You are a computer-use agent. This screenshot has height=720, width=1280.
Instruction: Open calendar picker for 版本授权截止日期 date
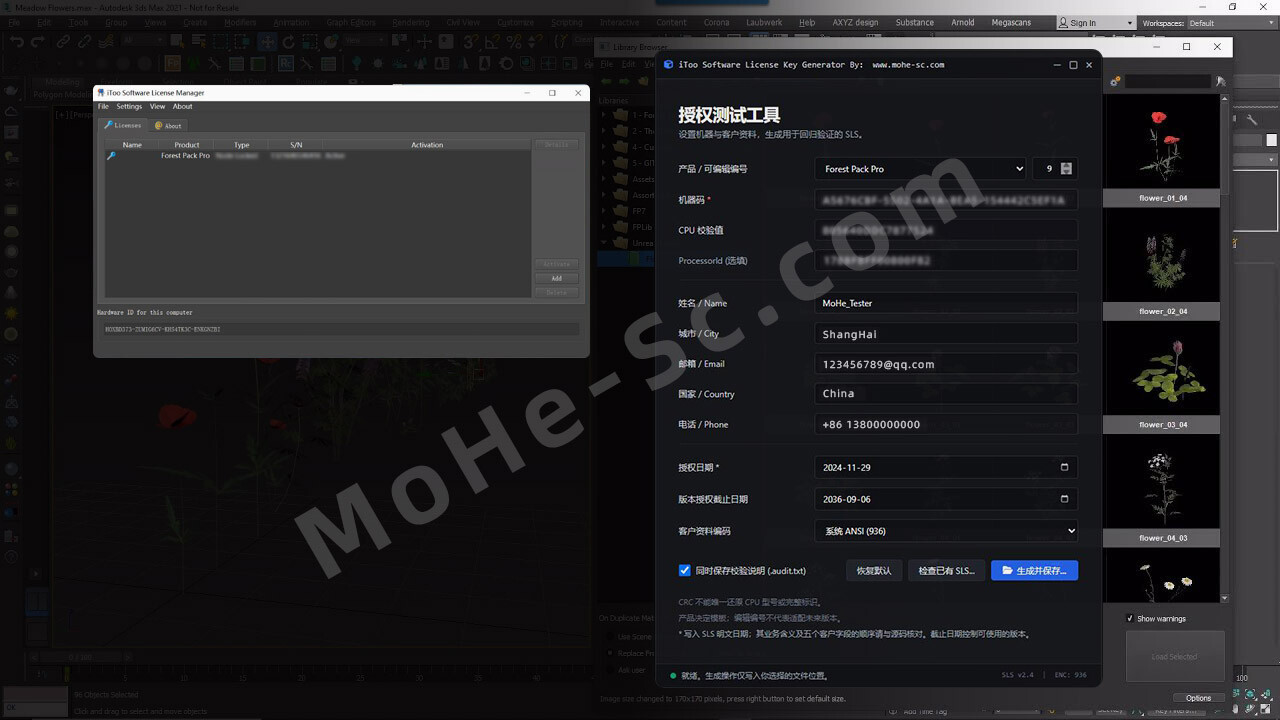(1064, 499)
